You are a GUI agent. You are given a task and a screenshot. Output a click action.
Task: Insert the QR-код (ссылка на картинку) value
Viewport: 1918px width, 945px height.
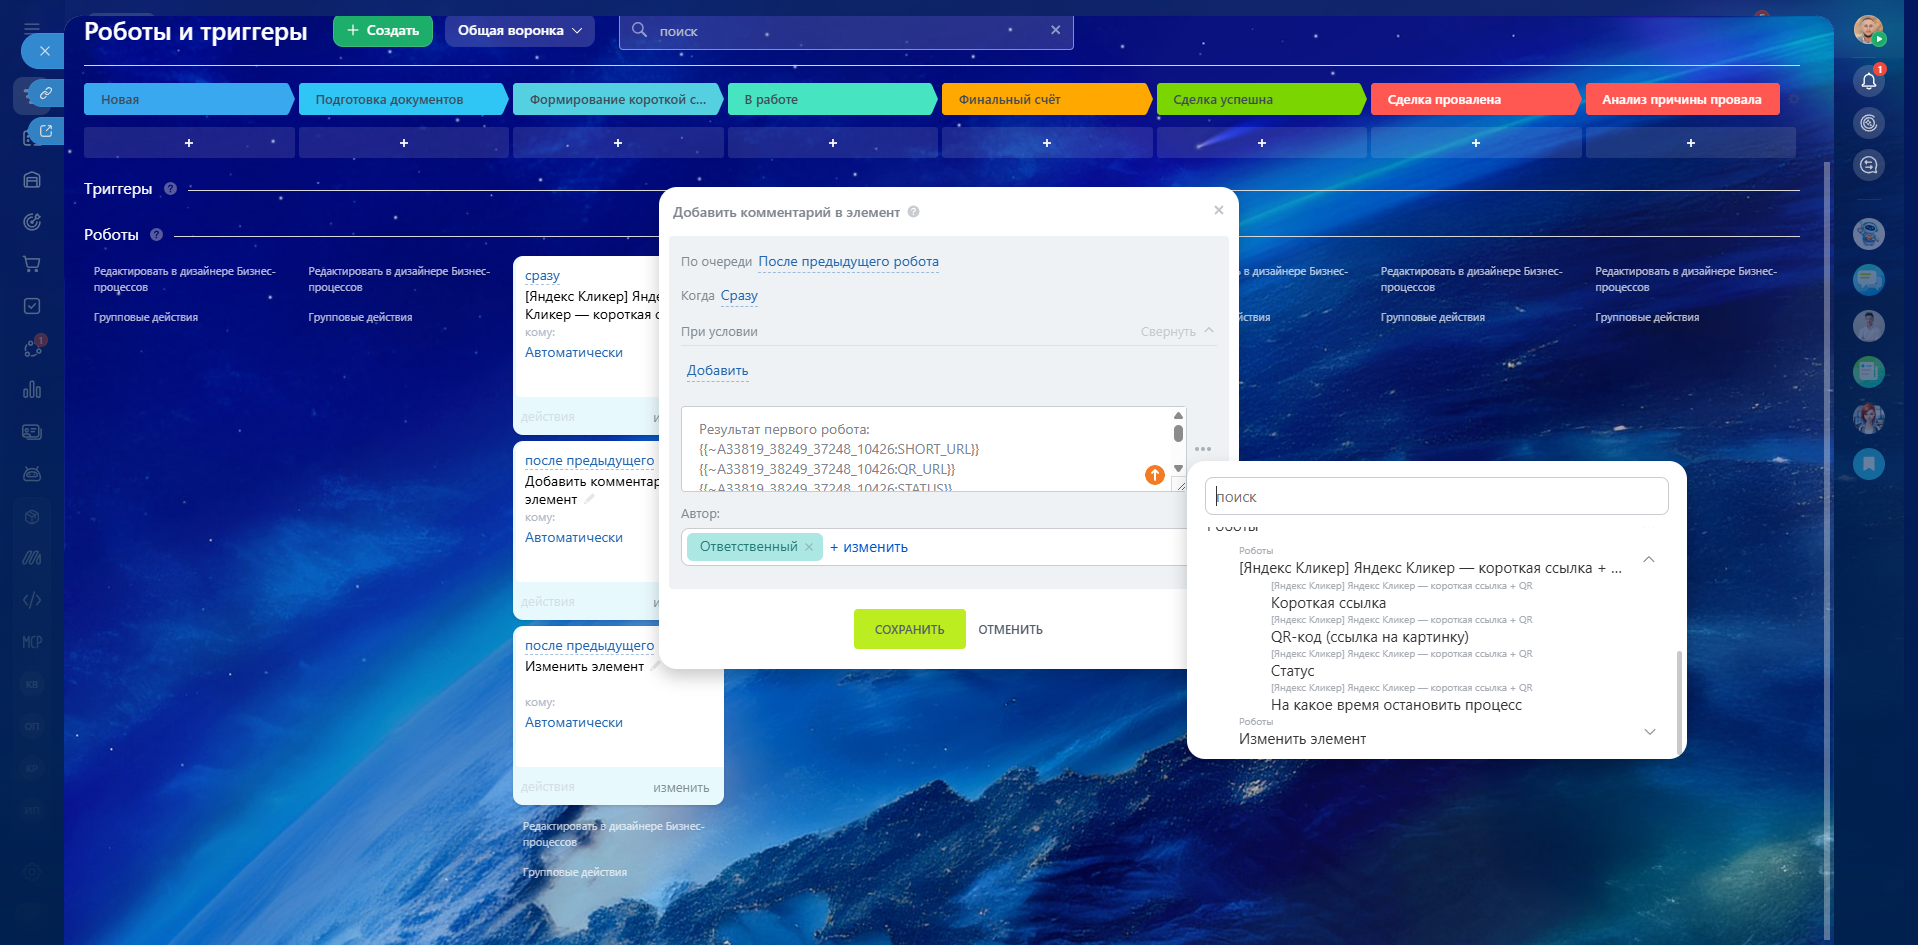coord(1370,637)
